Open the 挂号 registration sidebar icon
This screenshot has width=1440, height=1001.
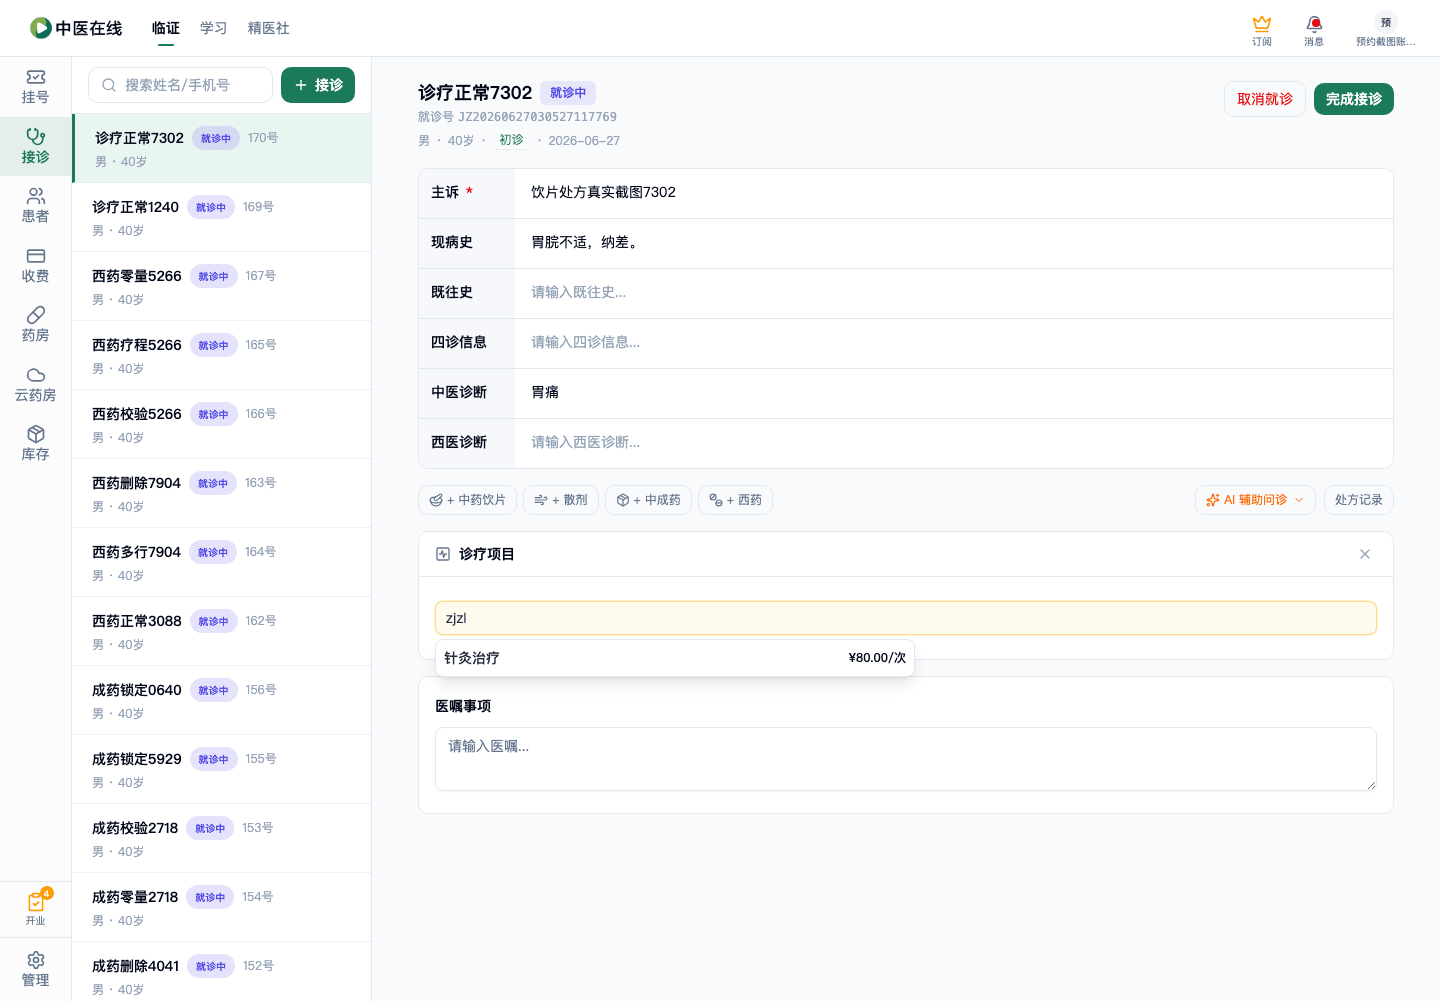(35, 87)
